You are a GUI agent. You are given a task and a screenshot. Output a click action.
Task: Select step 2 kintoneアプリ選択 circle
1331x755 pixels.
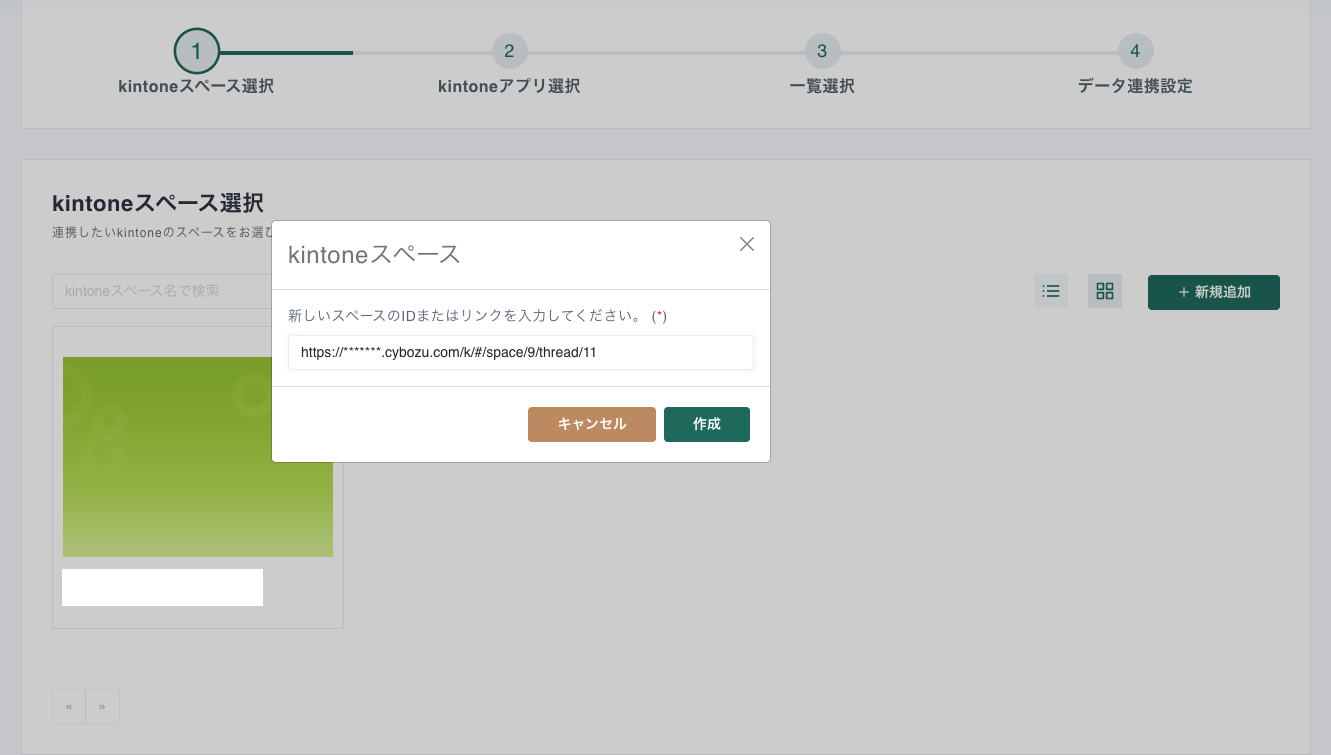509,51
